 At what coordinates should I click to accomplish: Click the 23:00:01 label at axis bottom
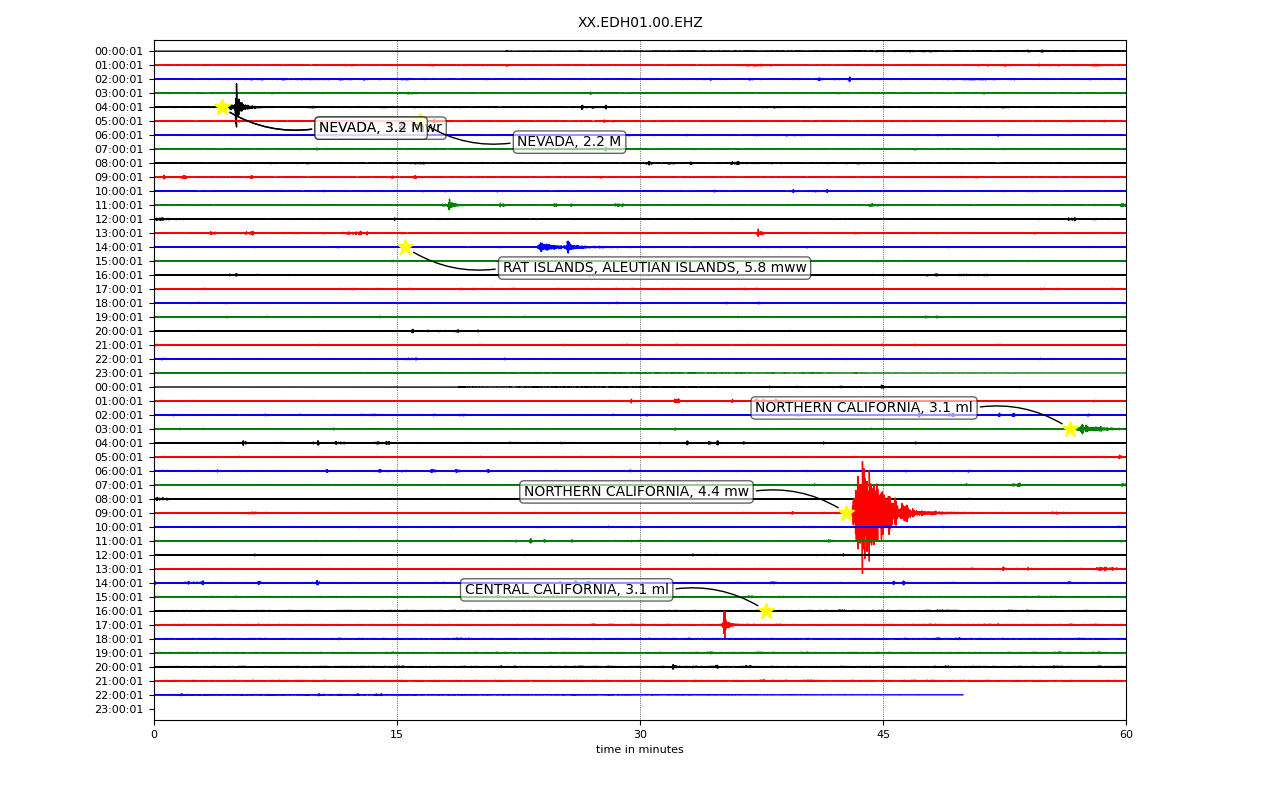coord(119,709)
